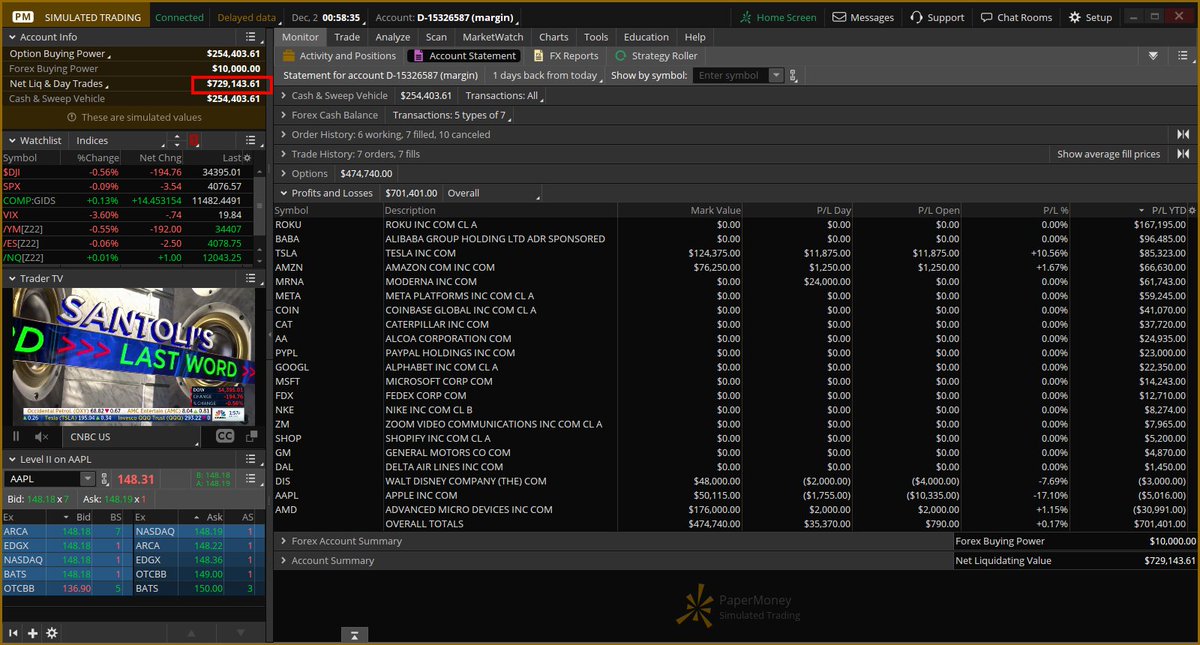Collapse the Profits and Losses section

click(283, 193)
